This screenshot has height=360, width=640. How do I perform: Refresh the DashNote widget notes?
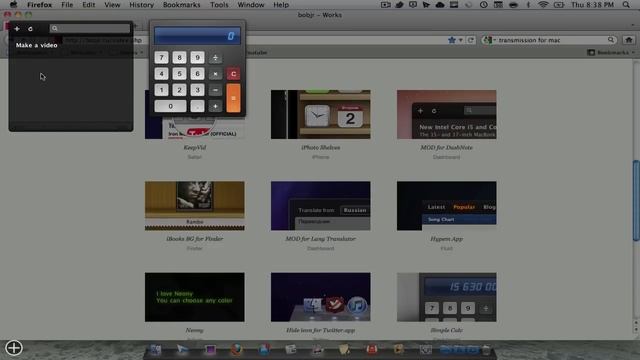[x=30, y=29]
